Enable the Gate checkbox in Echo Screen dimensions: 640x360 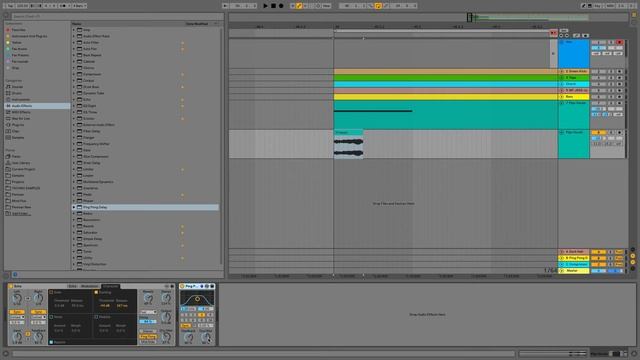coord(51,292)
